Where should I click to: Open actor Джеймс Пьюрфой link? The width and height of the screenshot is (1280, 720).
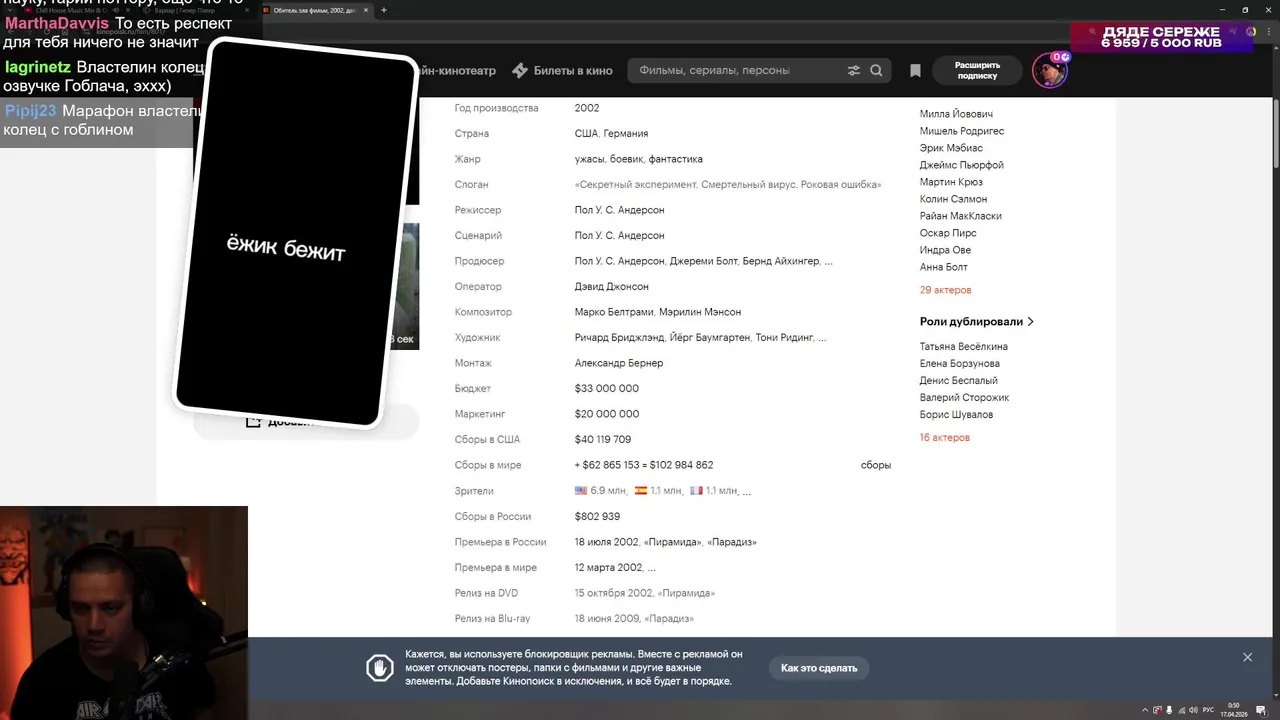tap(962, 165)
